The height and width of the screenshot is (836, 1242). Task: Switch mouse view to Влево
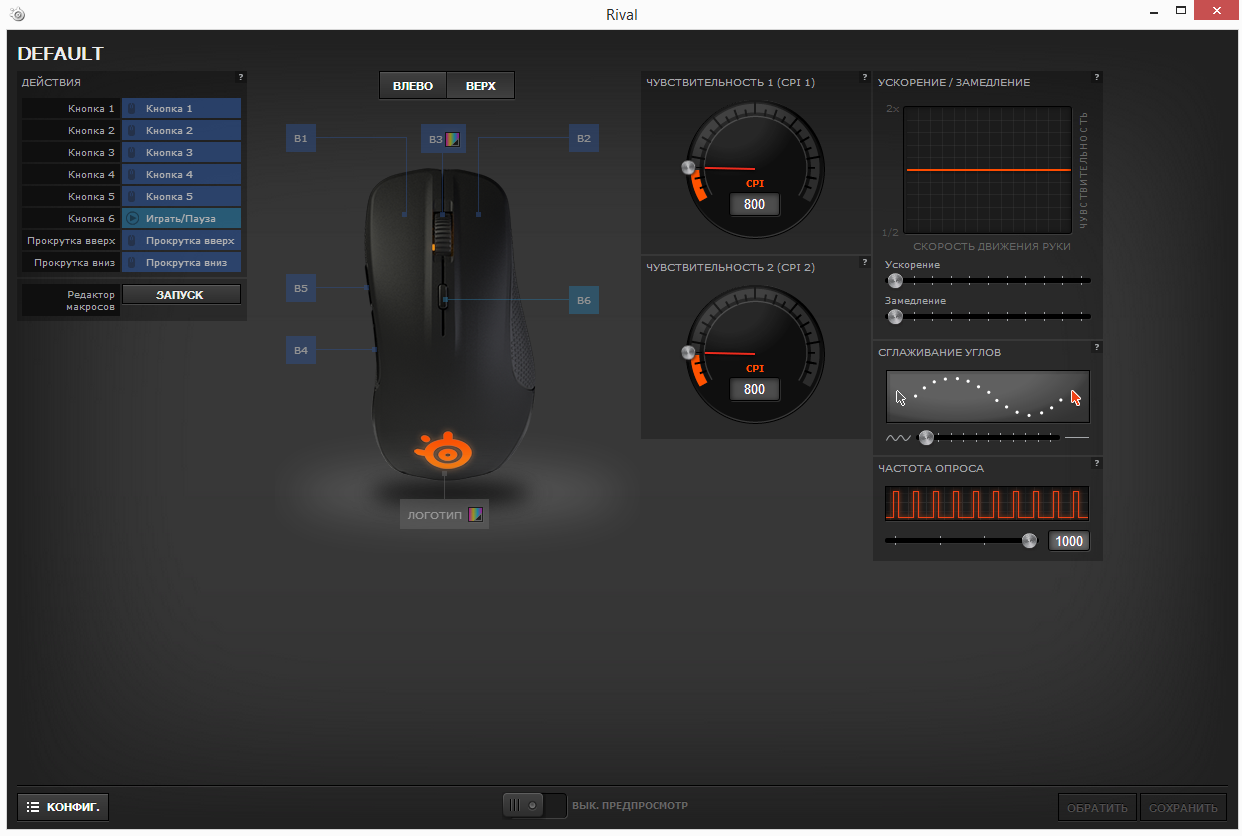coord(413,86)
